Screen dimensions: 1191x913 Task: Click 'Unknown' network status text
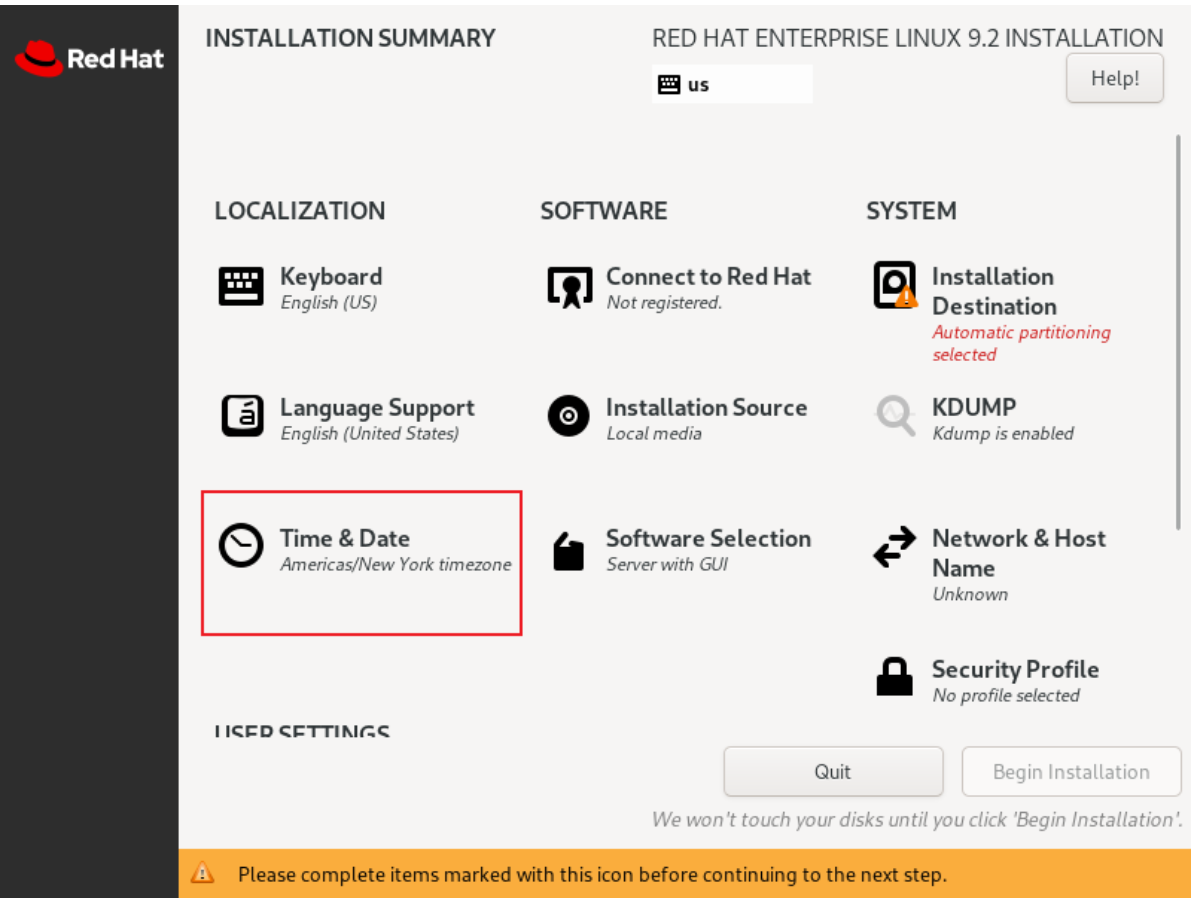coord(970,594)
